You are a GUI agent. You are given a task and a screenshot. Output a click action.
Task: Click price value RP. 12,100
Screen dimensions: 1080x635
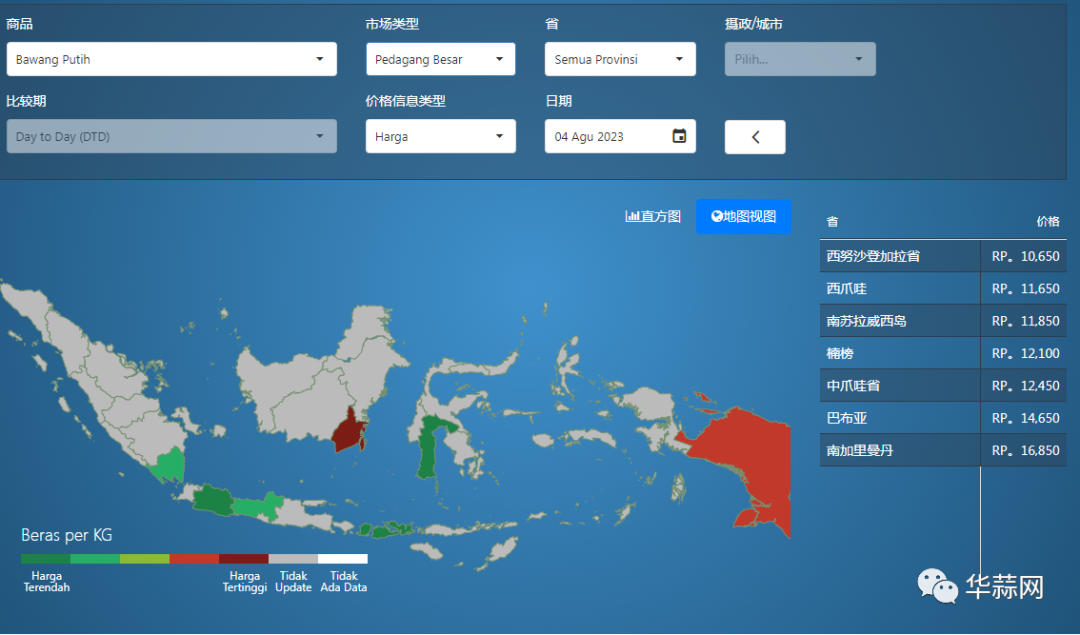point(1026,353)
